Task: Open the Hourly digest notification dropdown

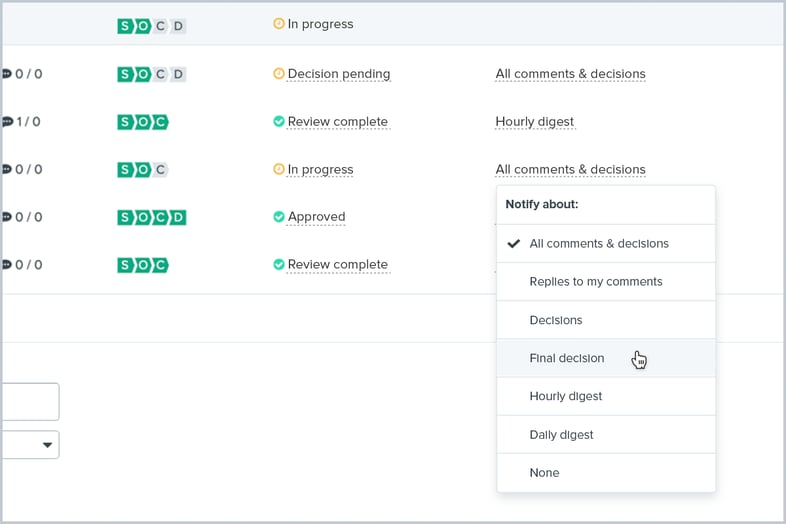Action: [x=534, y=122]
